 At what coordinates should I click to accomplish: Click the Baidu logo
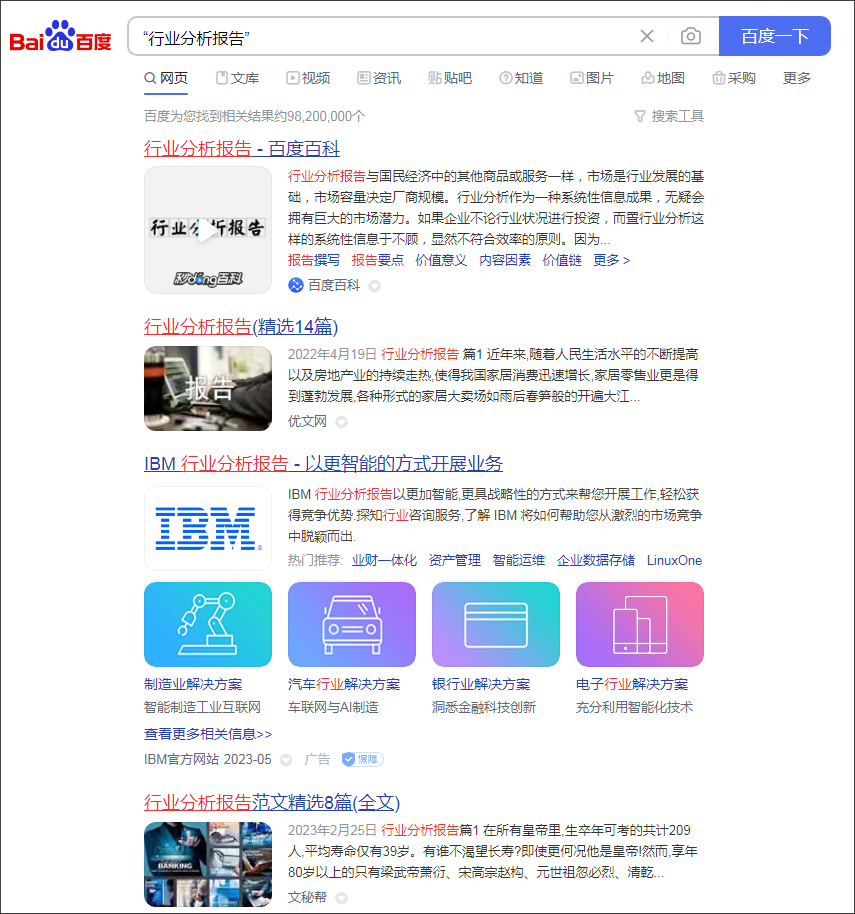60,37
